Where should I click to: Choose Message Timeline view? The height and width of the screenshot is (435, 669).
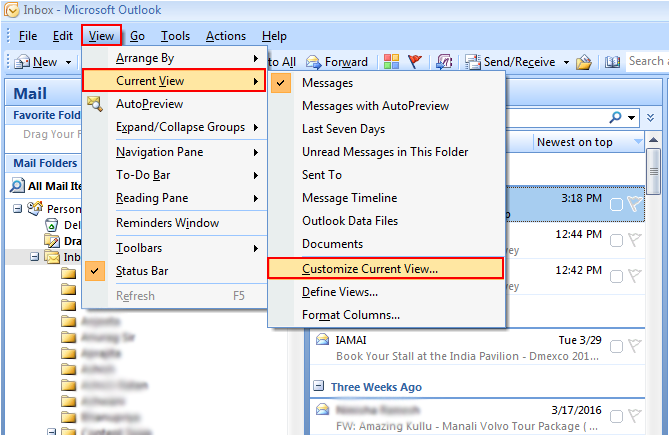386,198
